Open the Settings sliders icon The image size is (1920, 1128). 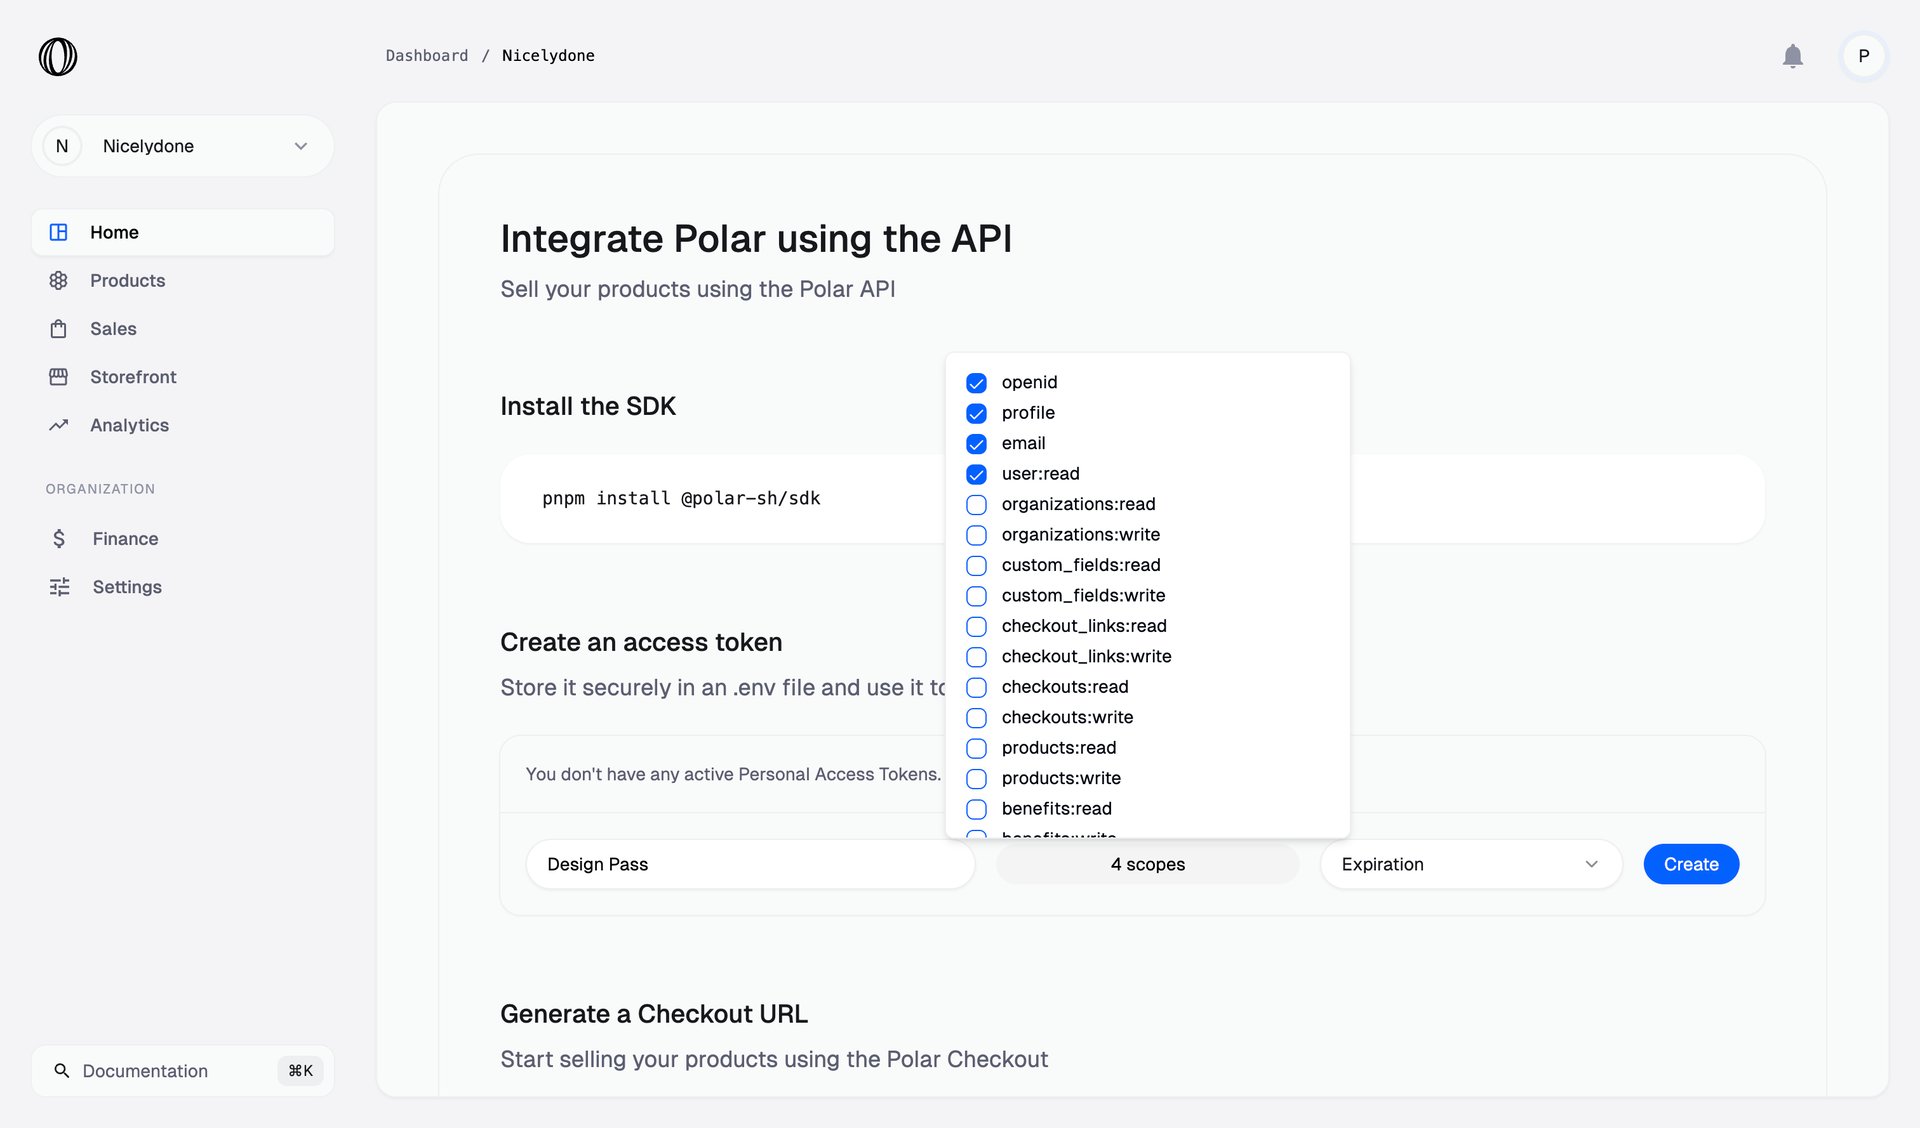(x=59, y=586)
